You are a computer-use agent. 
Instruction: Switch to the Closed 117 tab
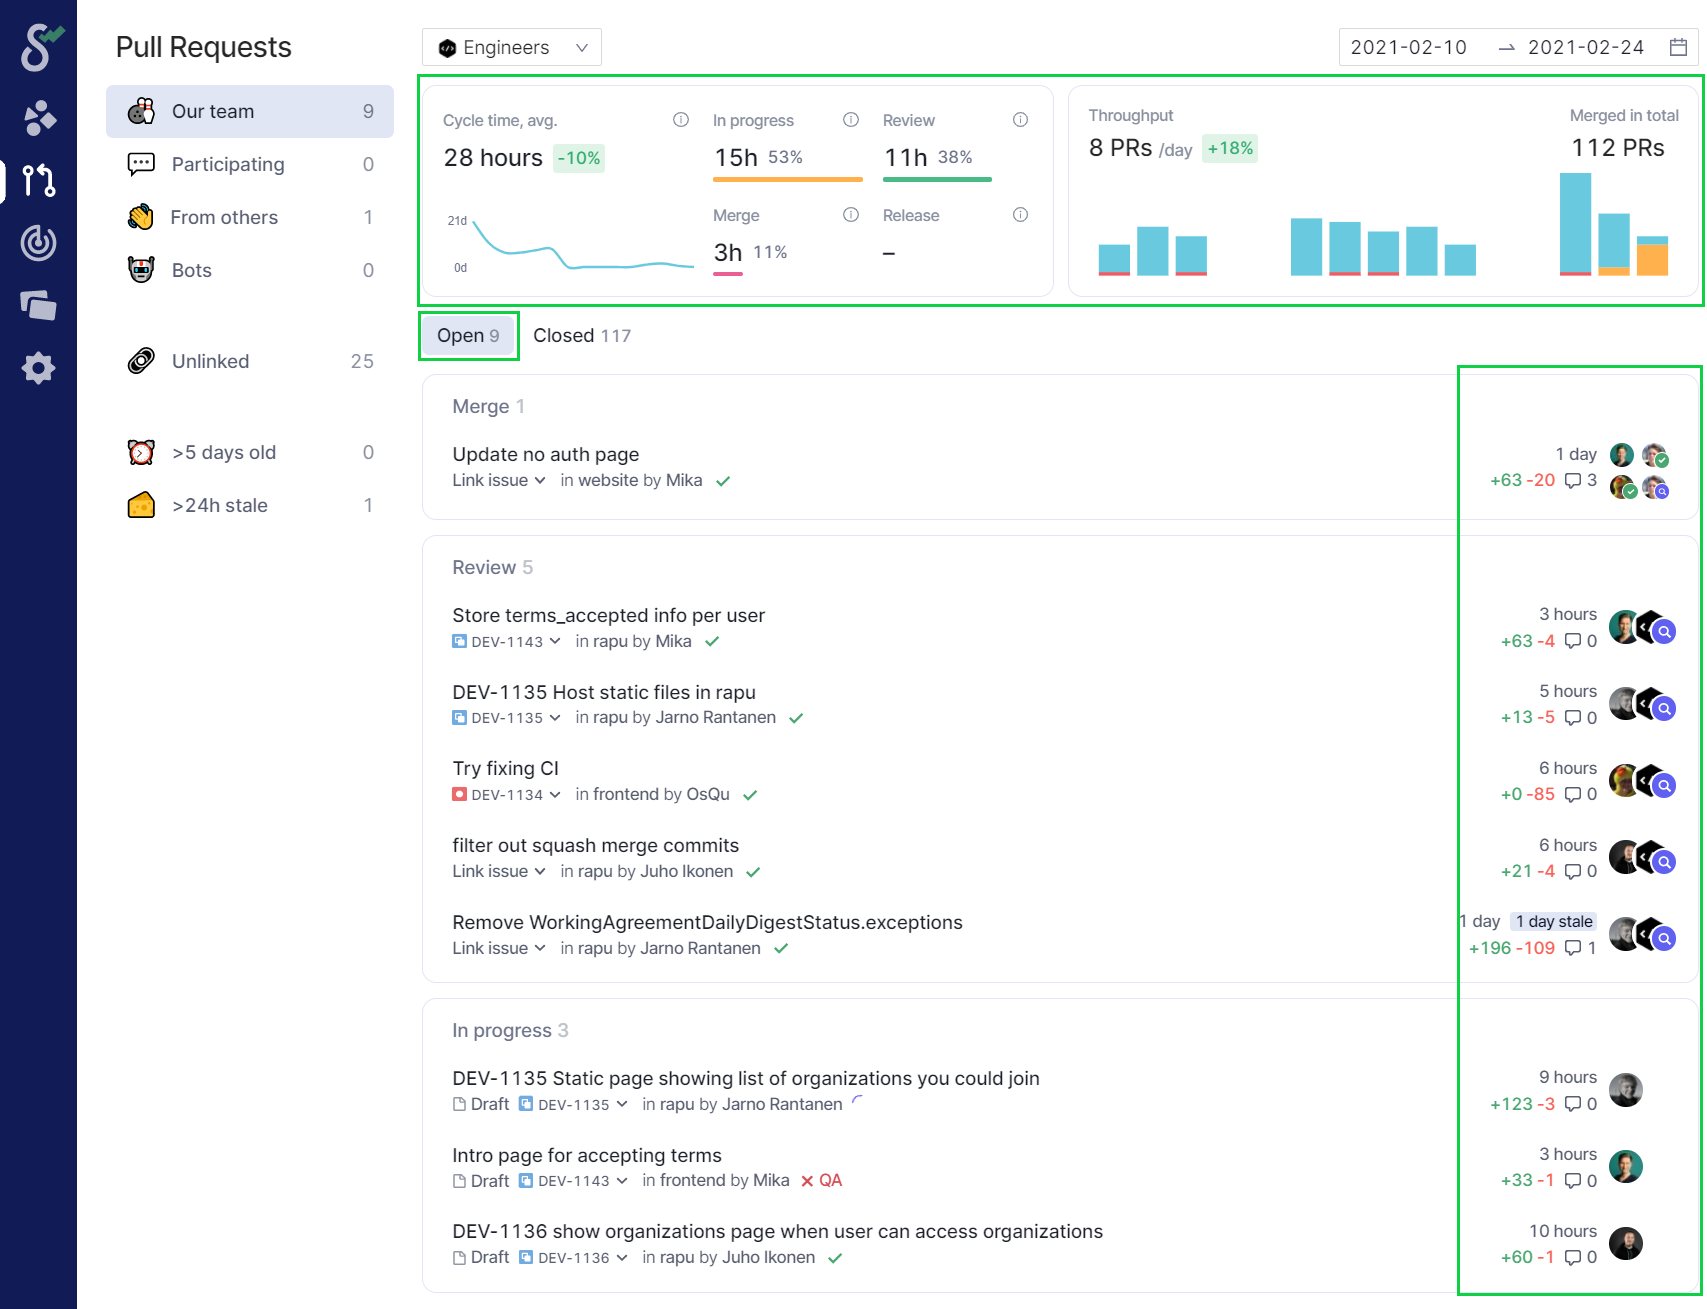[581, 336]
